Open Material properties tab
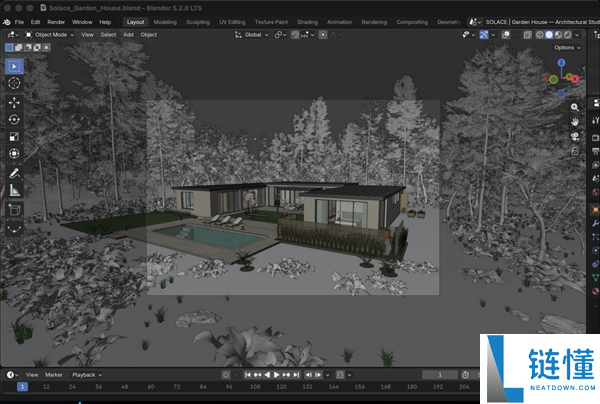This screenshot has width=600, height=404. pyautogui.click(x=595, y=291)
